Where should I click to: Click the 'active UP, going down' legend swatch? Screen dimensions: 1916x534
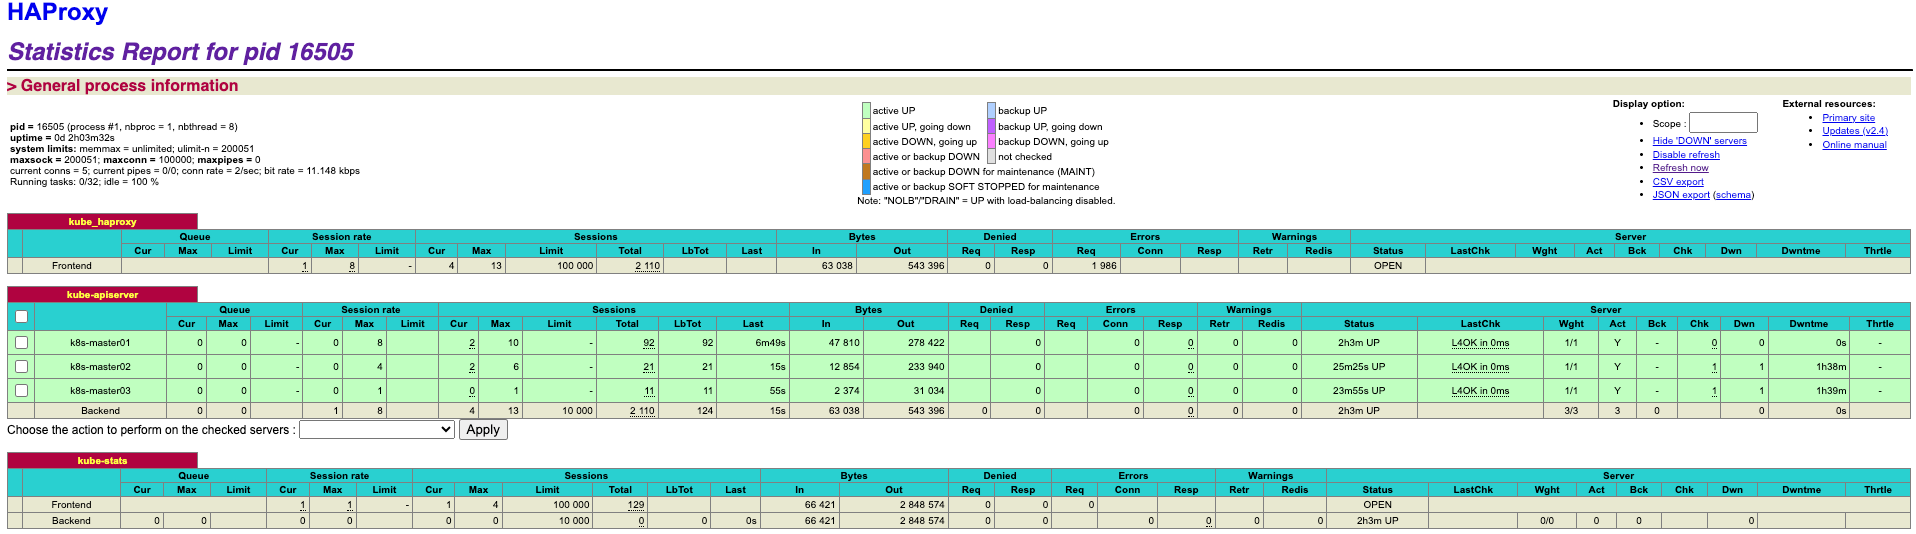click(x=866, y=126)
